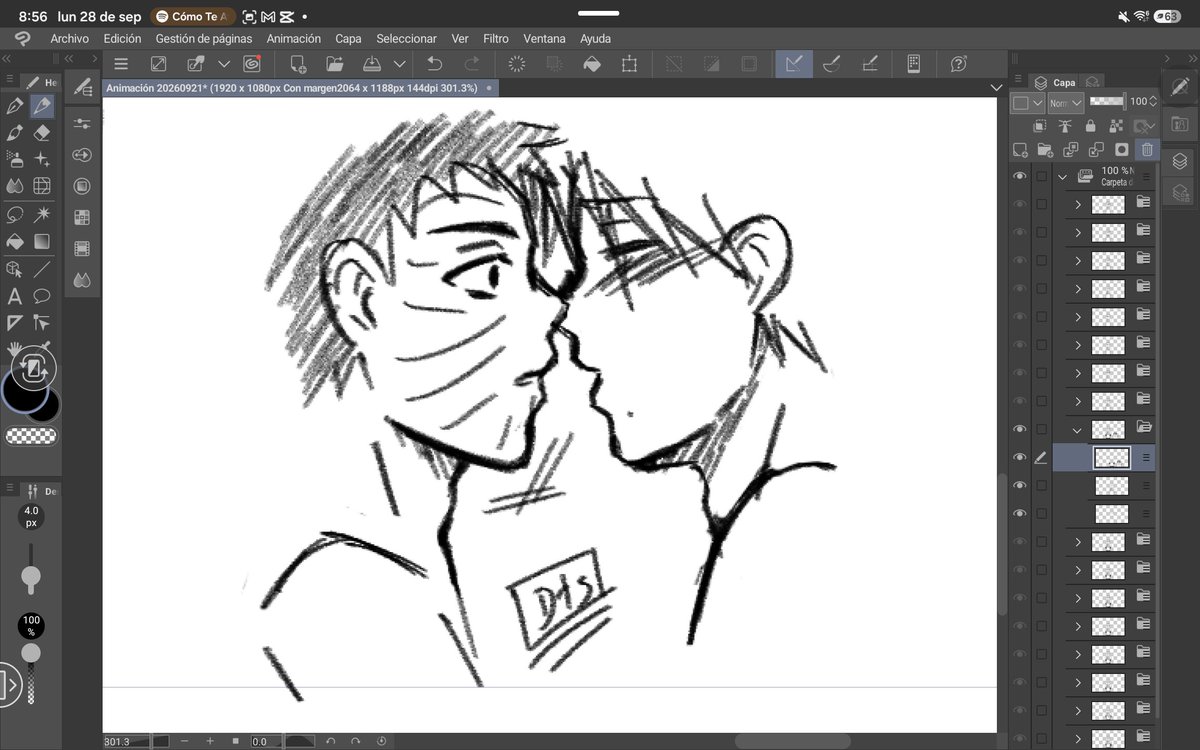Open the Filtro menu

[x=496, y=39]
